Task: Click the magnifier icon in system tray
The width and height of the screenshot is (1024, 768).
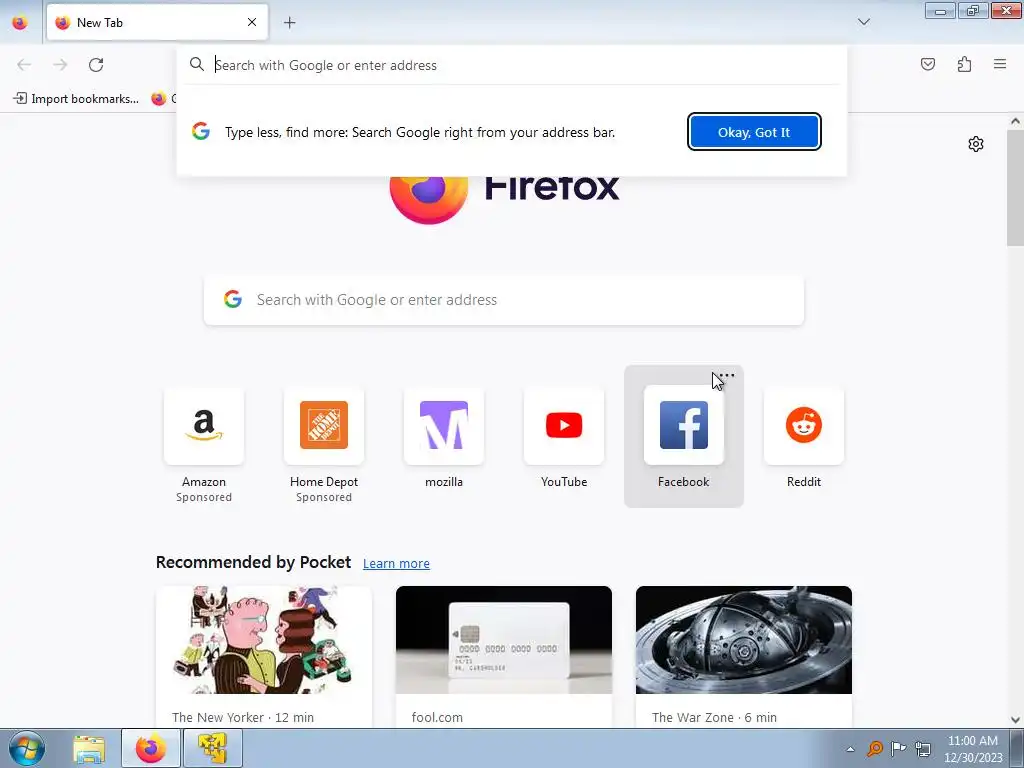Action: (x=874, y=748)
